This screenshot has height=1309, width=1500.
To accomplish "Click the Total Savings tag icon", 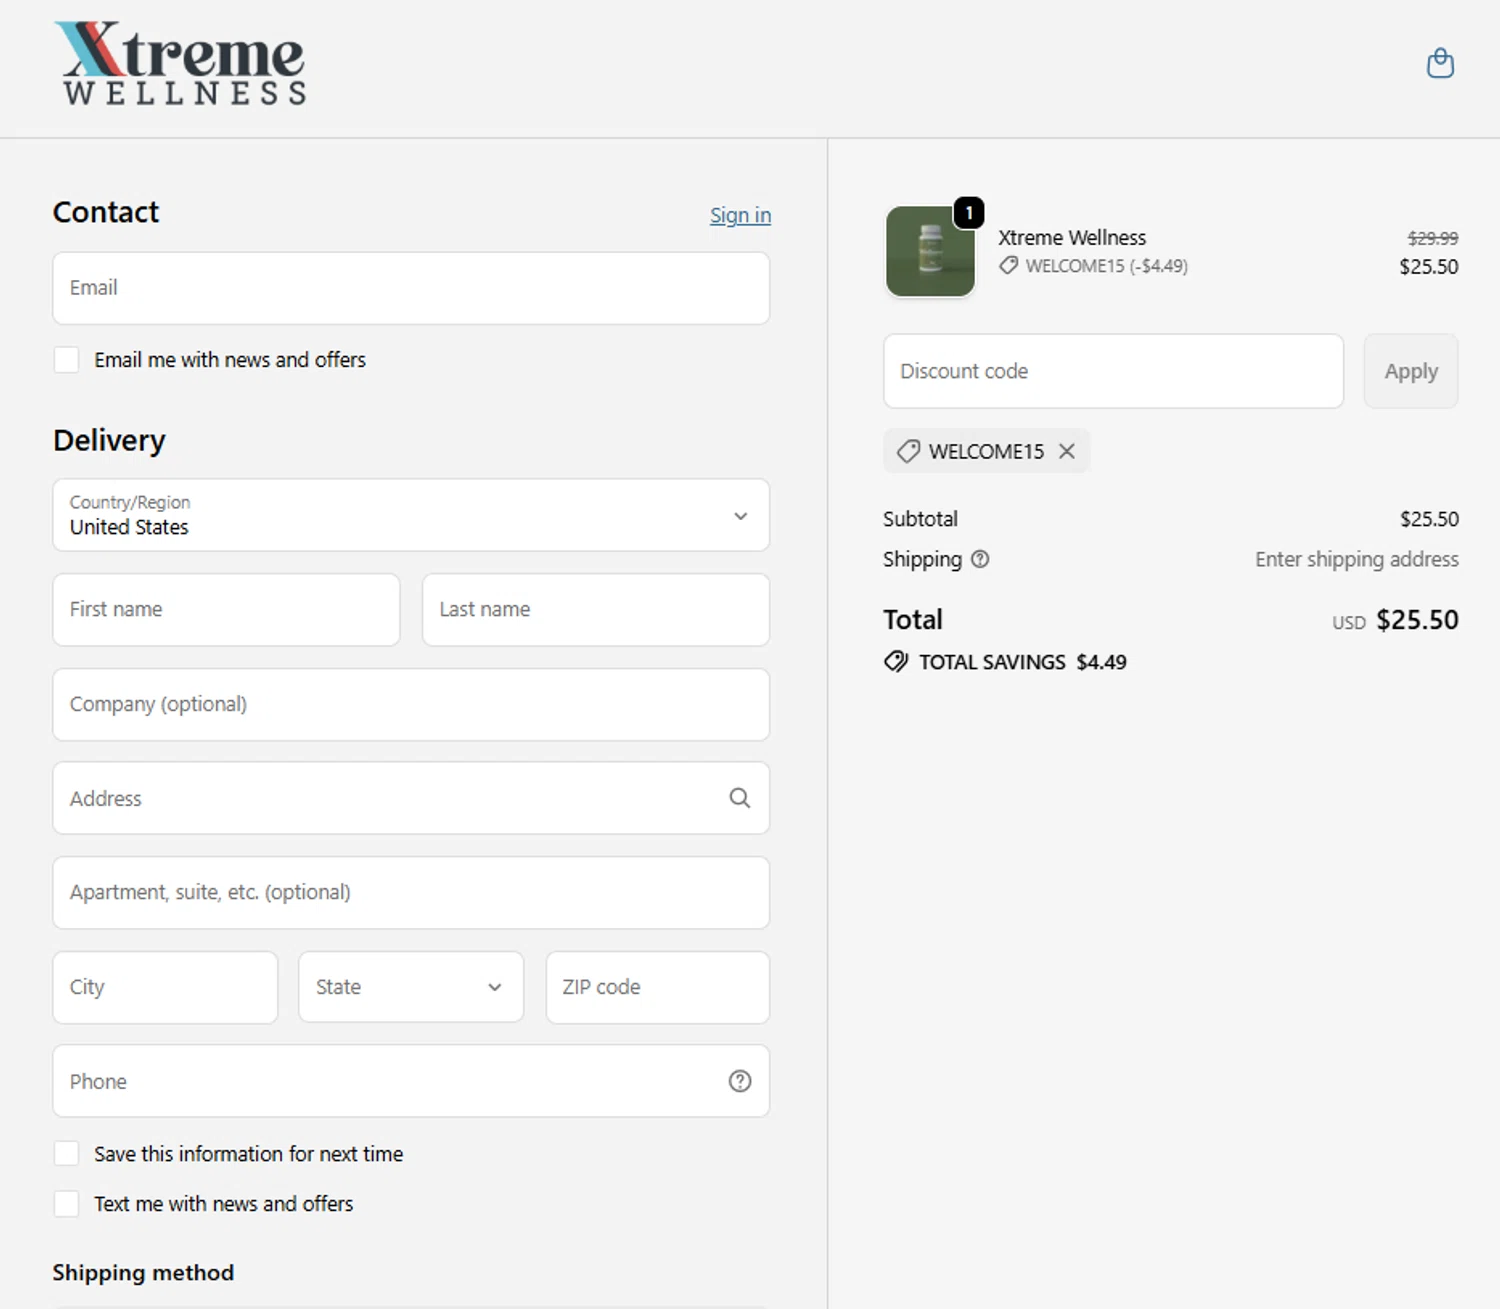I will click(x=896, y=661).
